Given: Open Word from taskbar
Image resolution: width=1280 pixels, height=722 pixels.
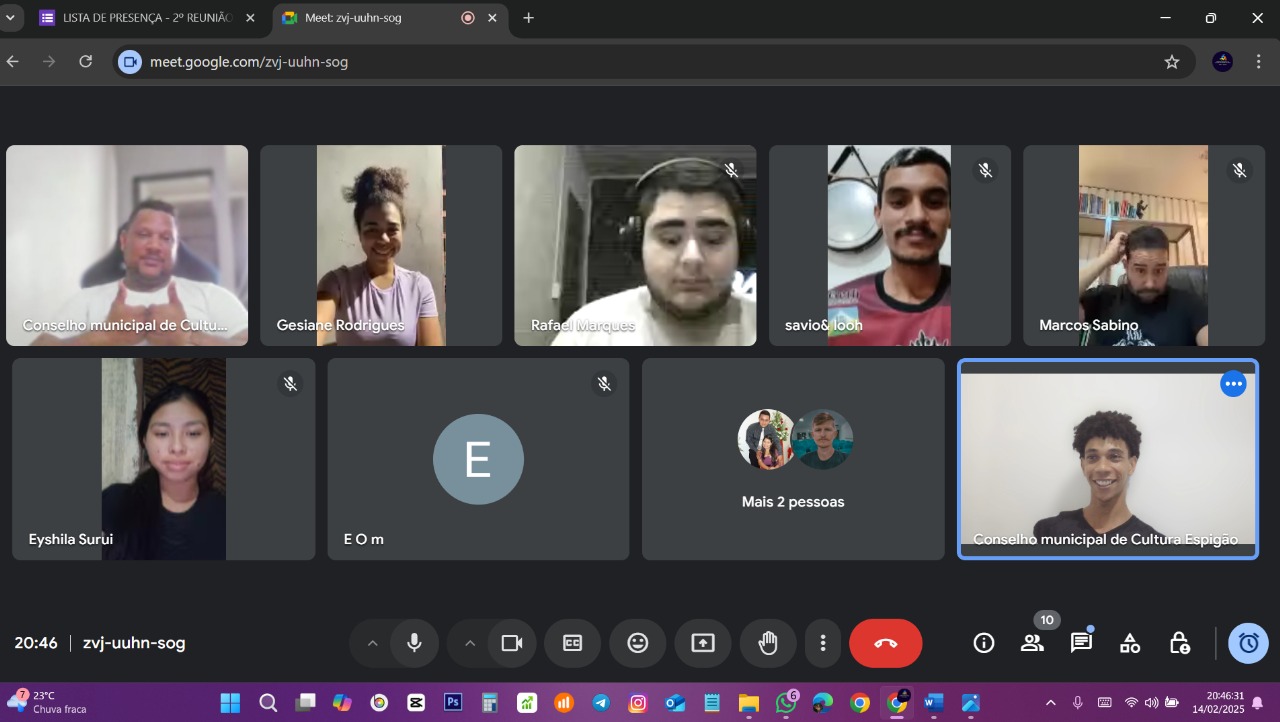Looking at the screenshot, I should pyautogui.click(x=934, y=703).
